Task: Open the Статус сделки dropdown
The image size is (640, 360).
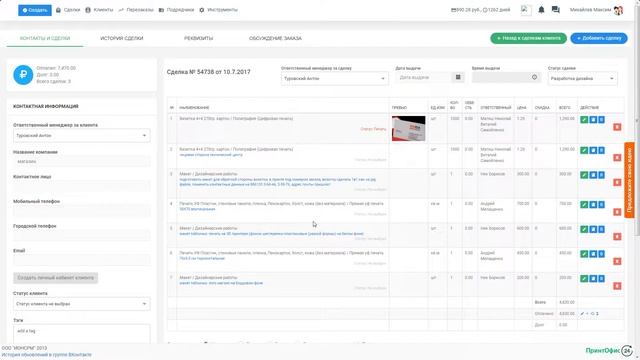Action: click(x=582, y=78)
